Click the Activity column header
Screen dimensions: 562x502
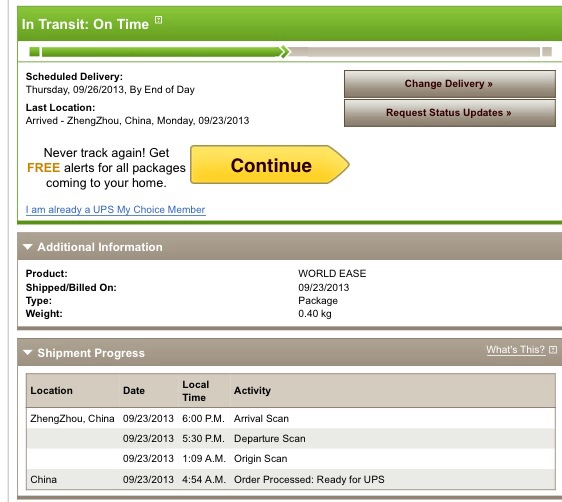click(252, 391)
